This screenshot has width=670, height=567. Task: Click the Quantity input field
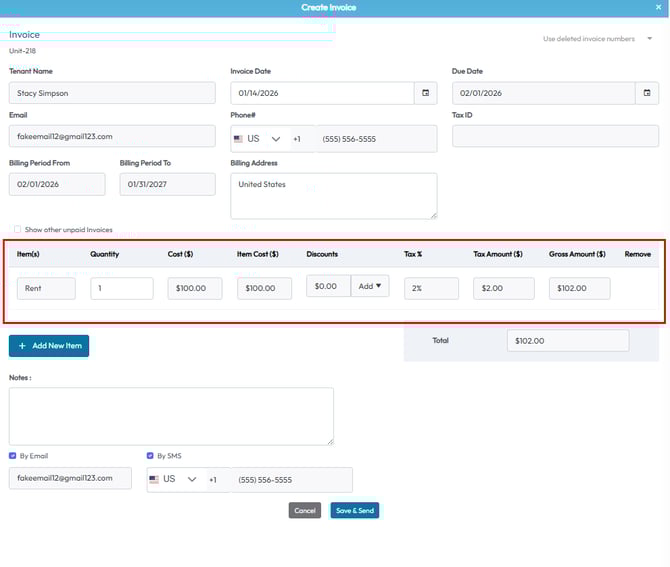pyautogui.click(x=121, y=288)
